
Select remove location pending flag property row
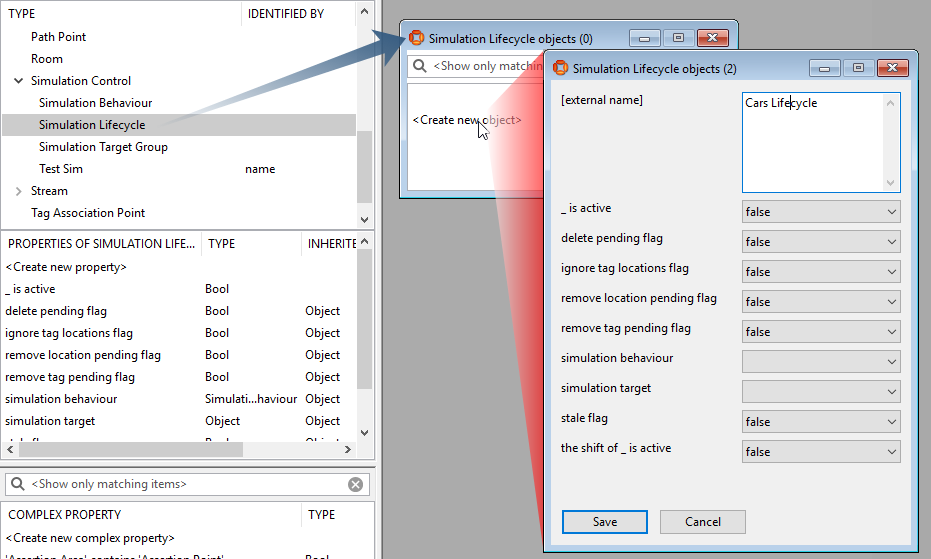[179, 355]
